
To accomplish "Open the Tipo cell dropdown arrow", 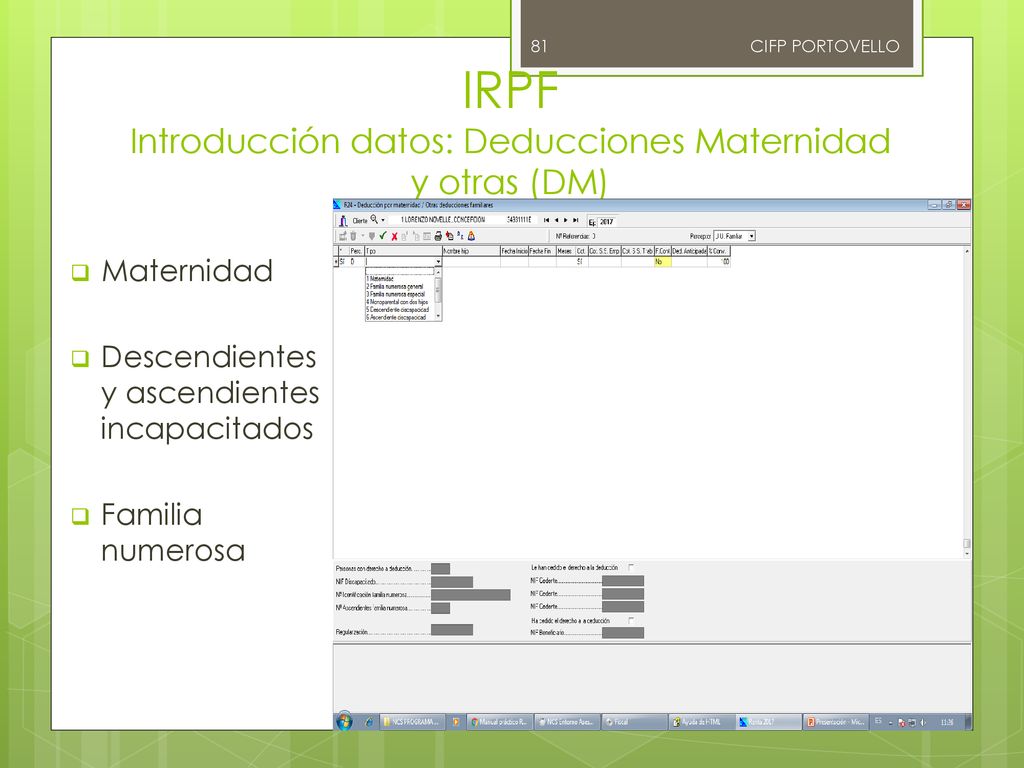I will [x=438, y=262].
